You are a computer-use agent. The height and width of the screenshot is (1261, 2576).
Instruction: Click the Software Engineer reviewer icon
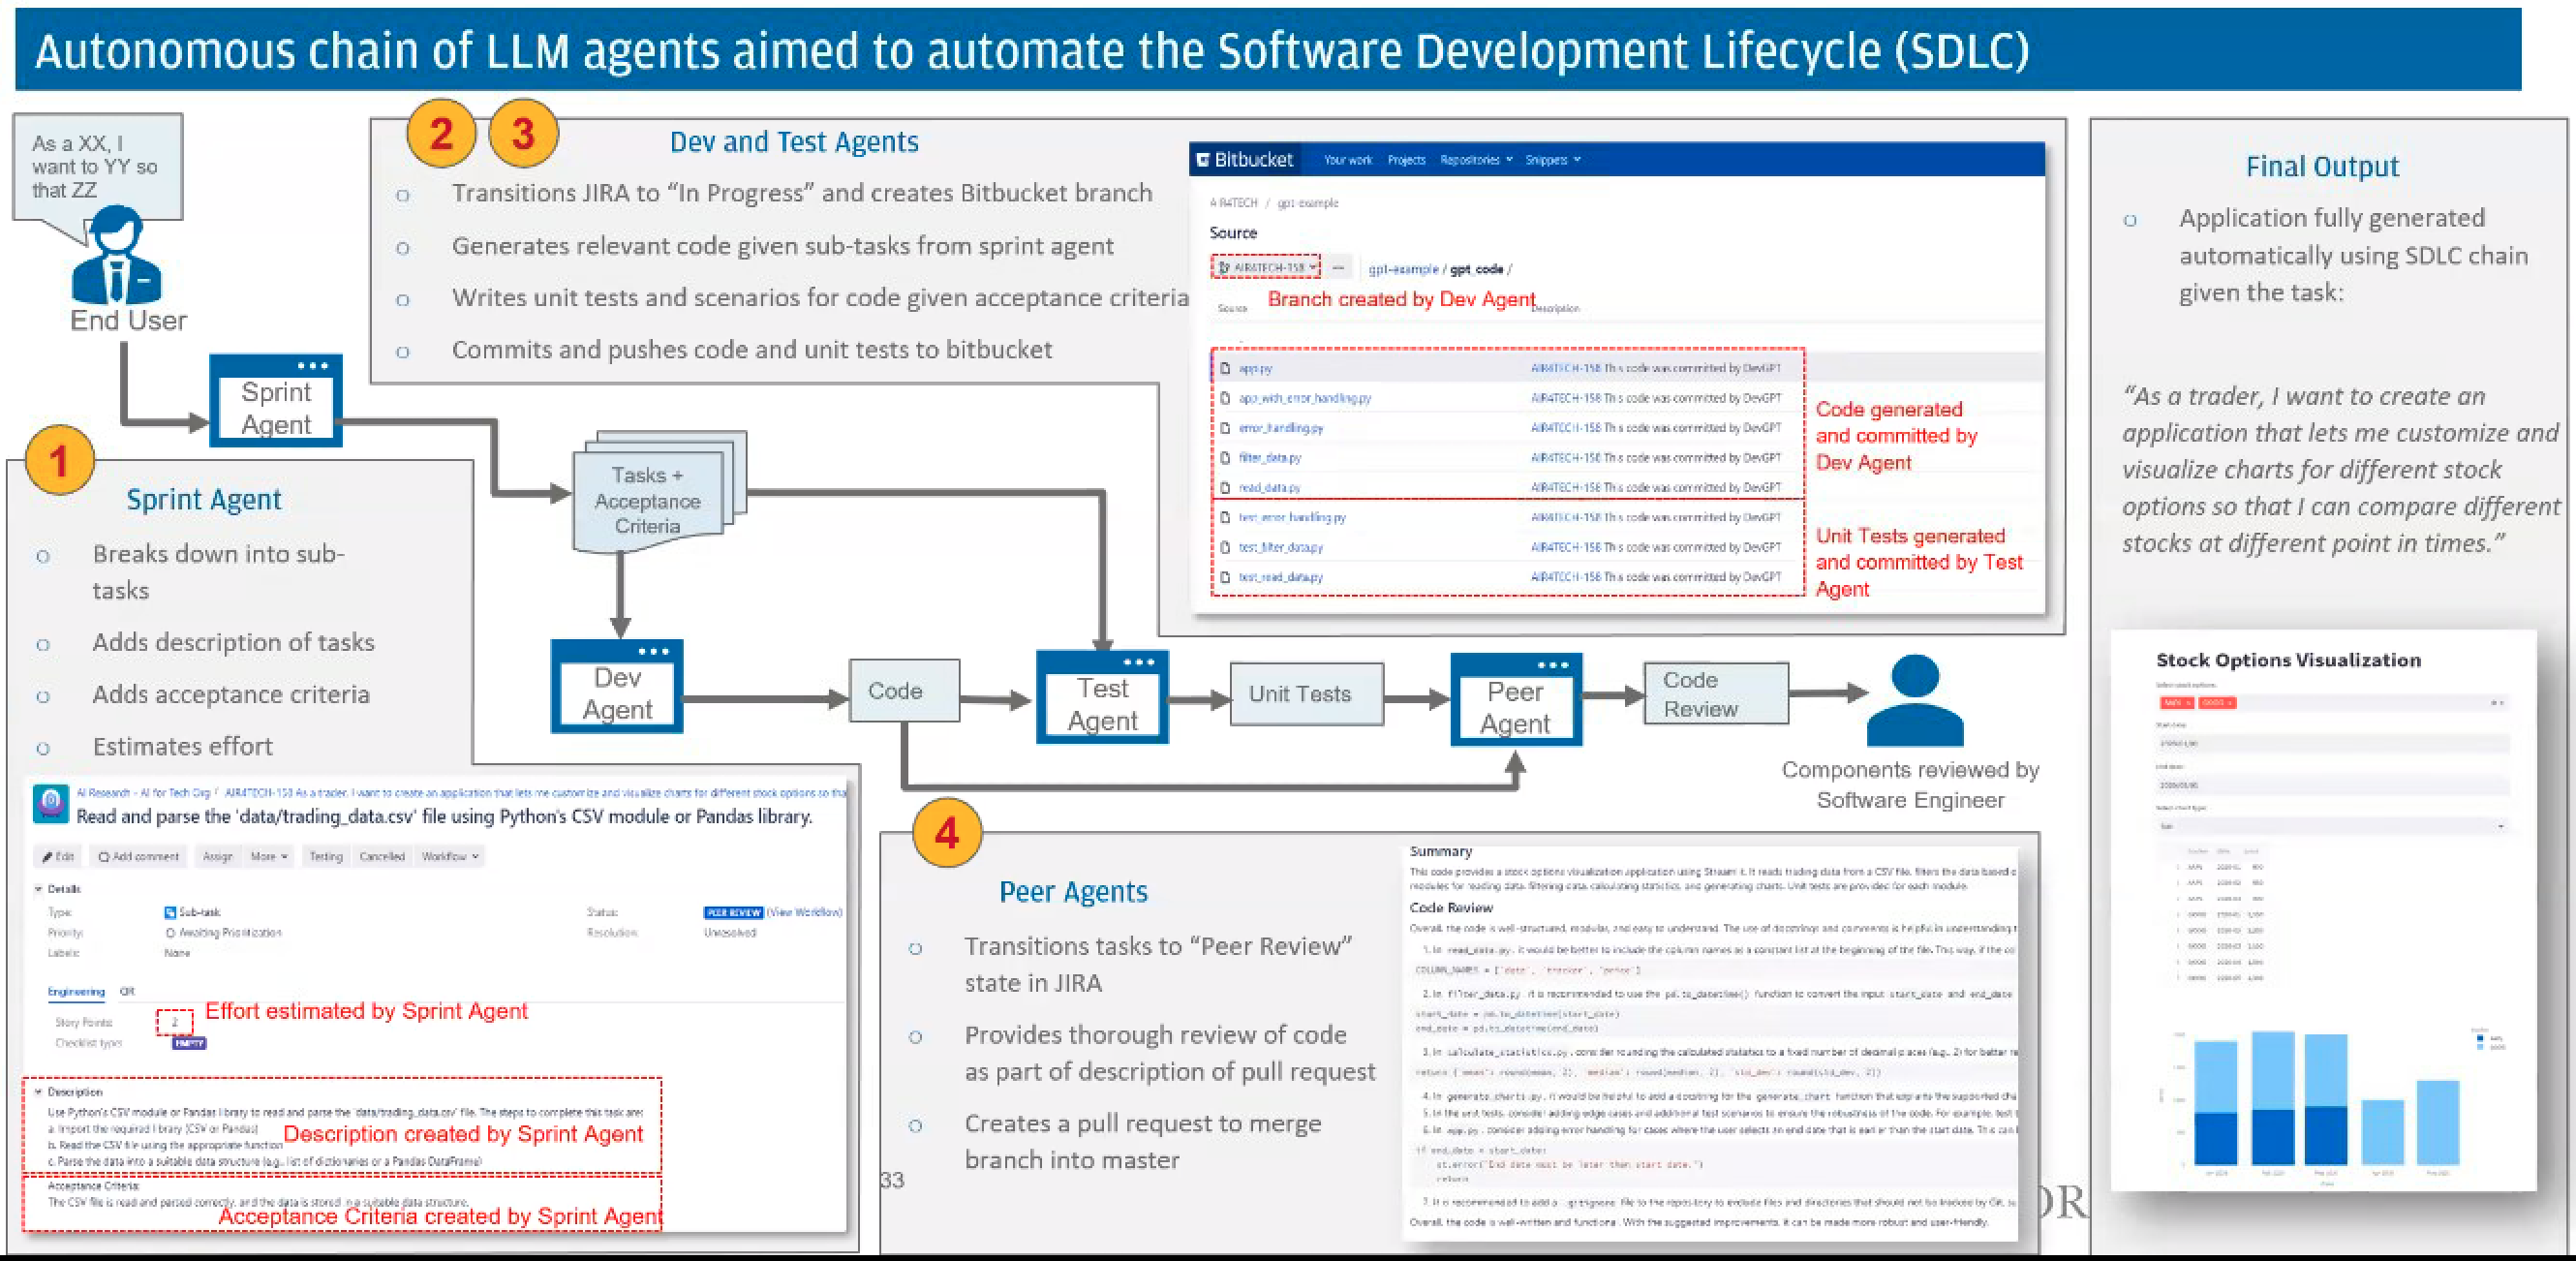(x=1915, y=699)
